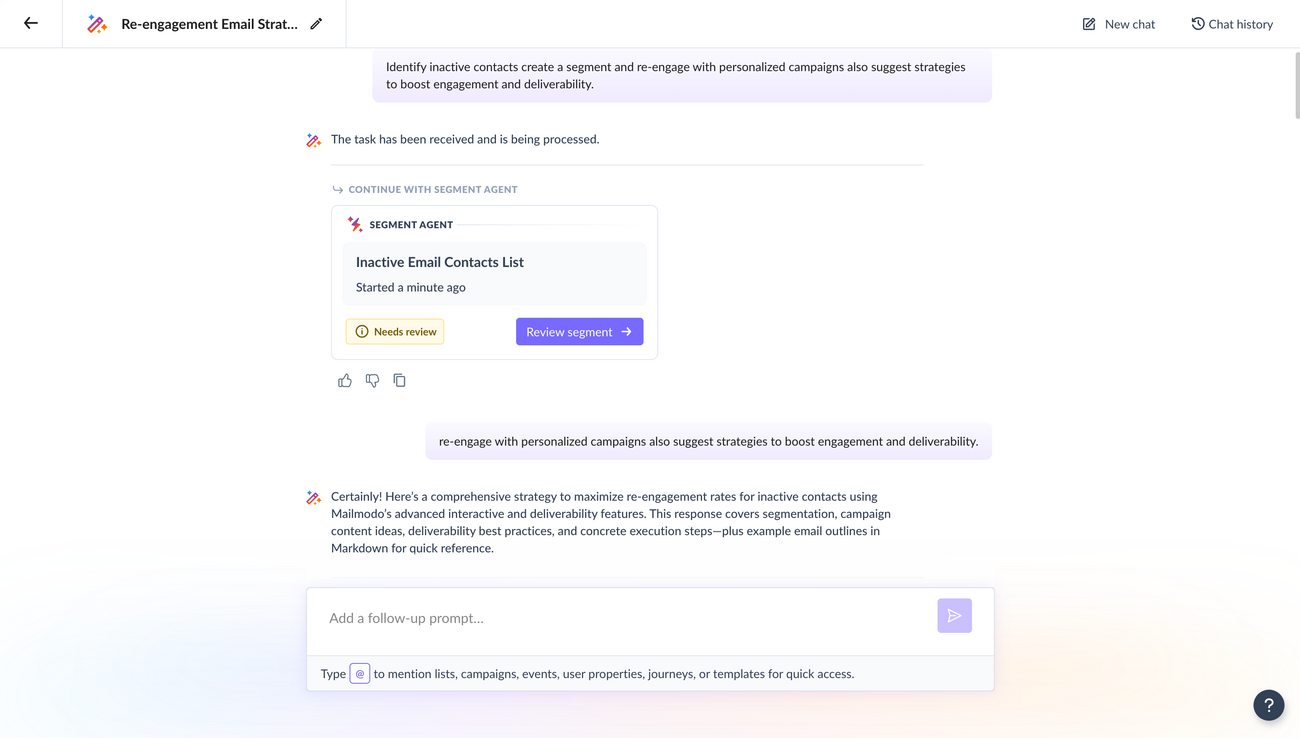Navigate back with the left arrow
The height and width of the screenshot is (738, 1300).
tap(28, 23)
